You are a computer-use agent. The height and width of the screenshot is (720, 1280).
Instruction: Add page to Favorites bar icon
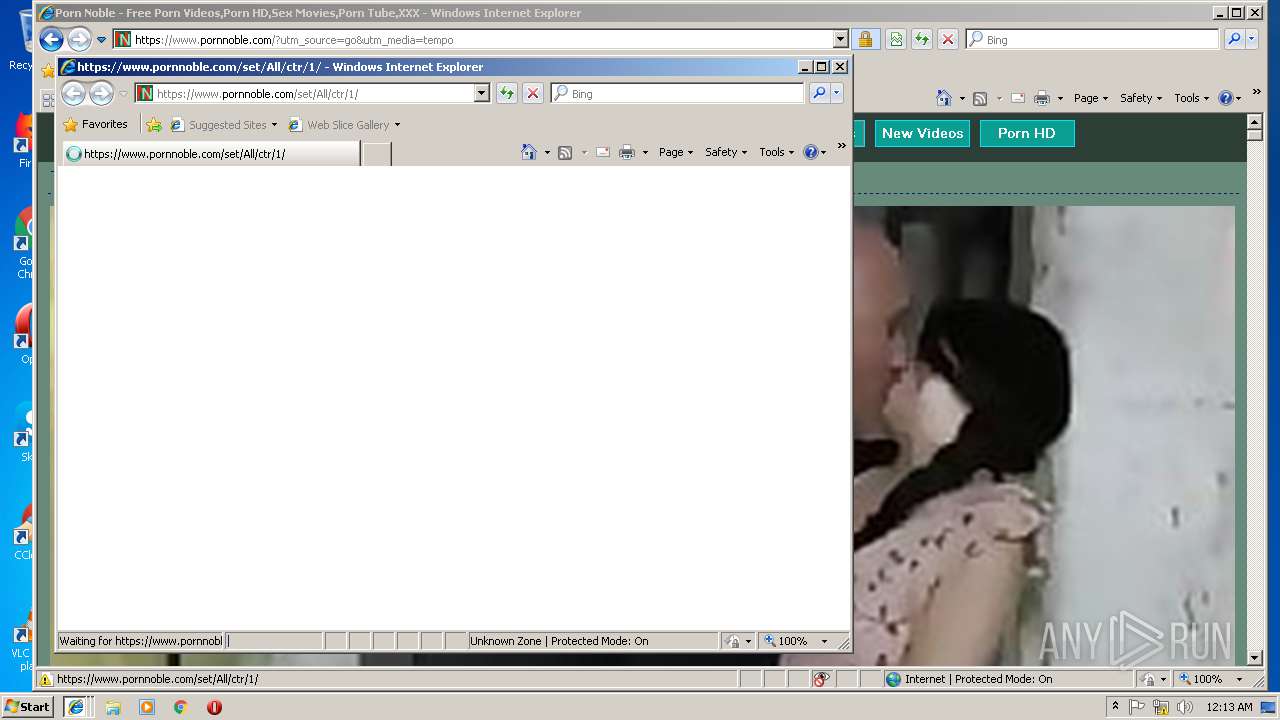tap(153, 125)
